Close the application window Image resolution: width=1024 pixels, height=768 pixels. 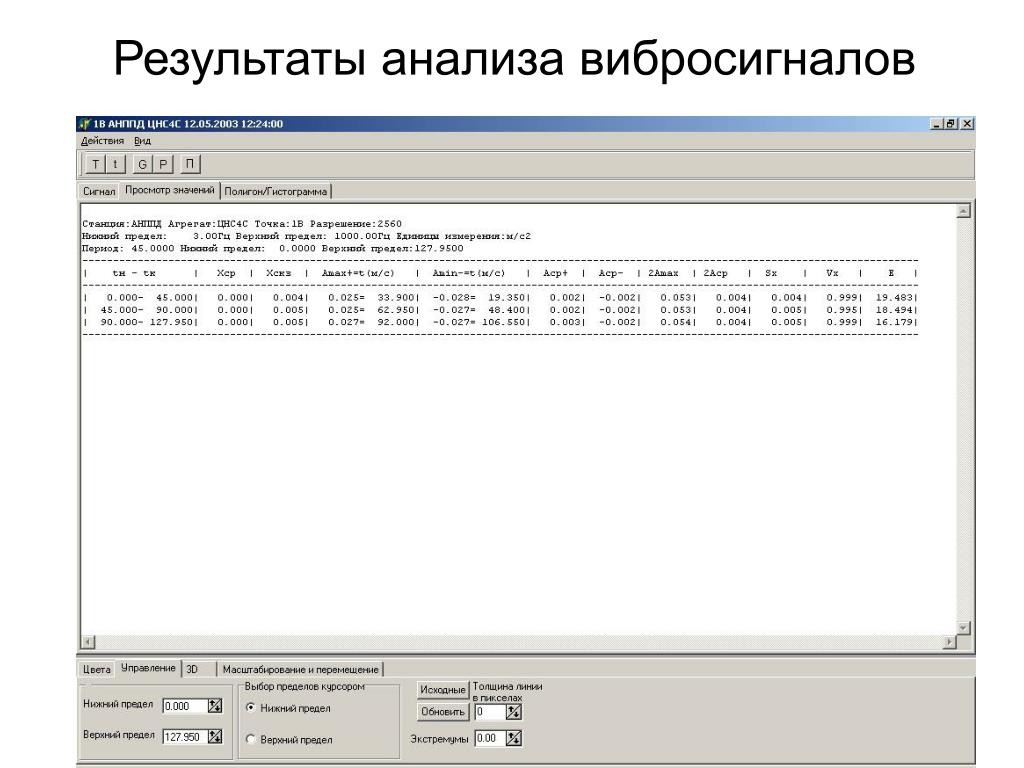(967, 123)
